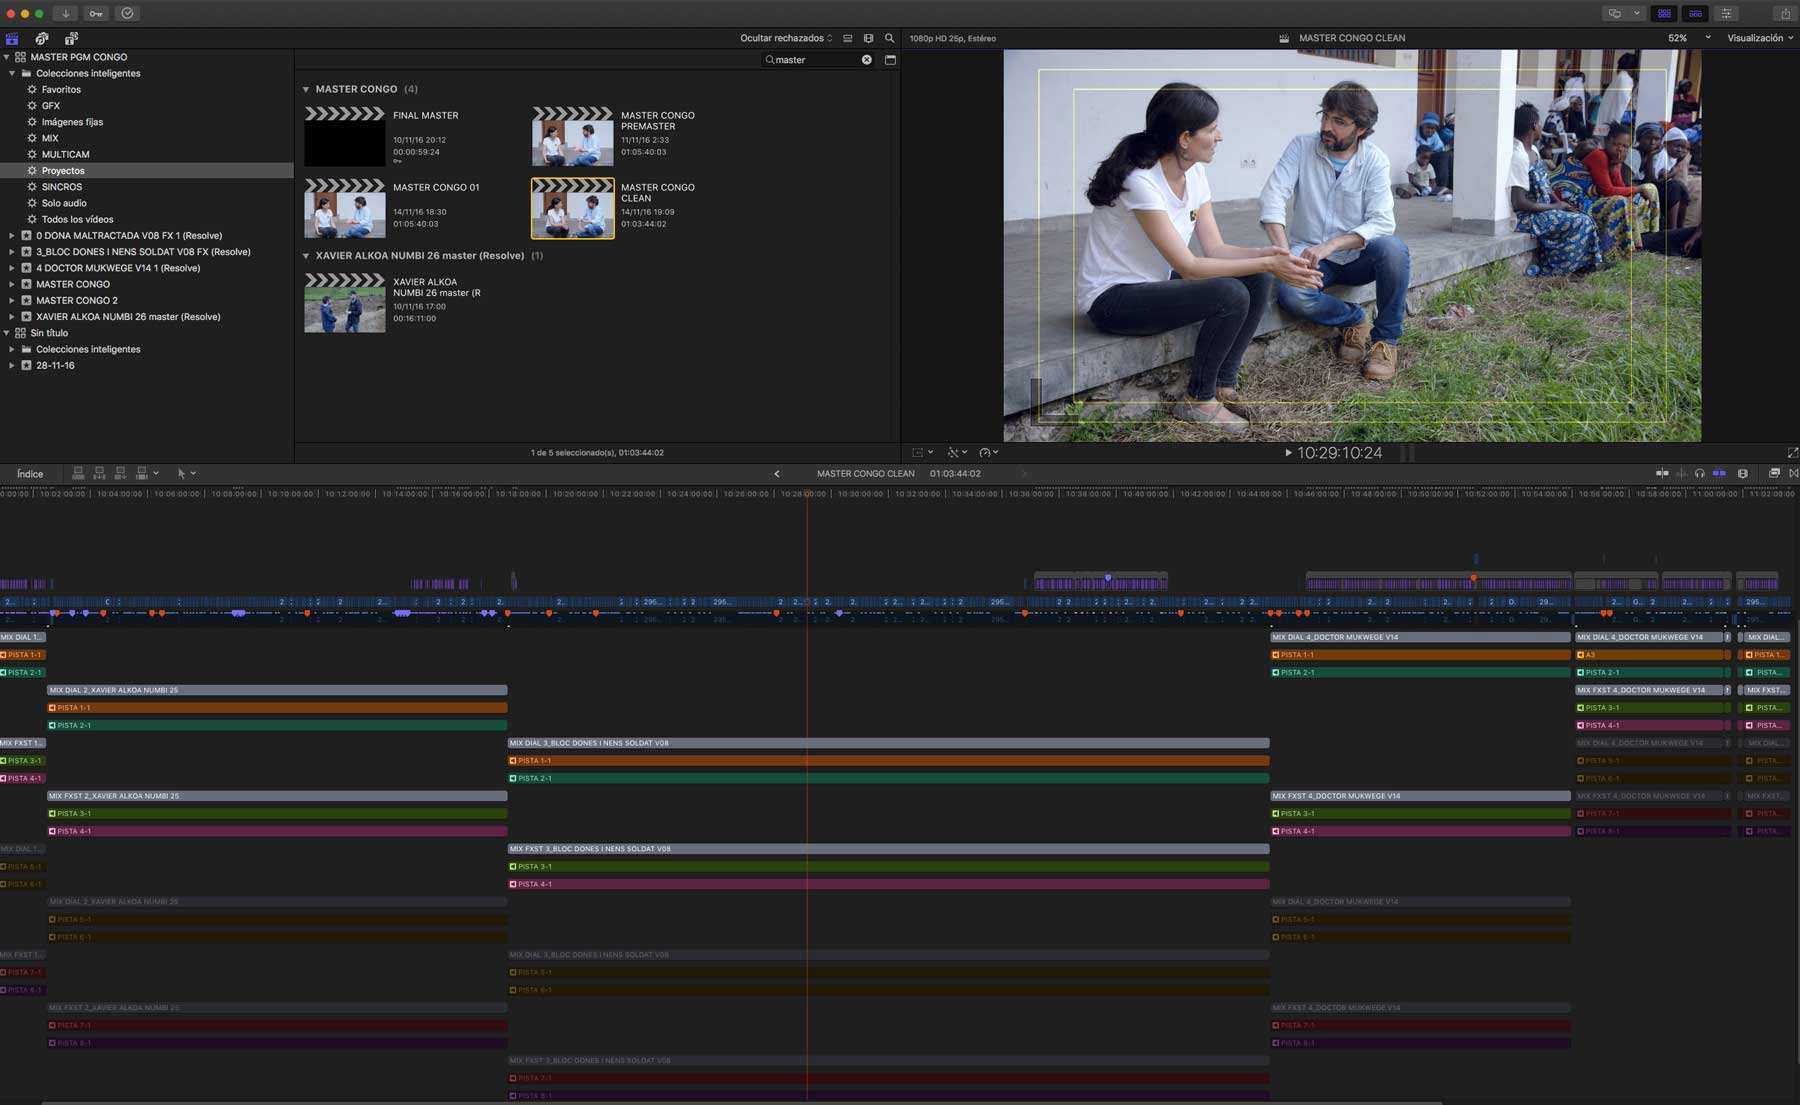Show the Libraries sidebar clapper icon

(x=12, y=38)
